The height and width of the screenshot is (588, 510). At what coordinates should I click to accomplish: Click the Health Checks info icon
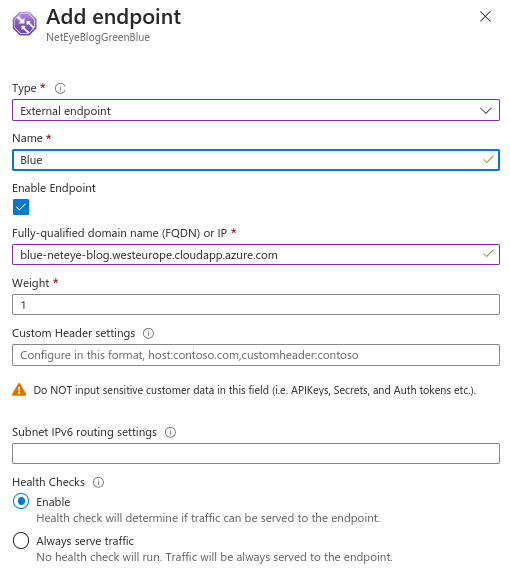point(98,482)
